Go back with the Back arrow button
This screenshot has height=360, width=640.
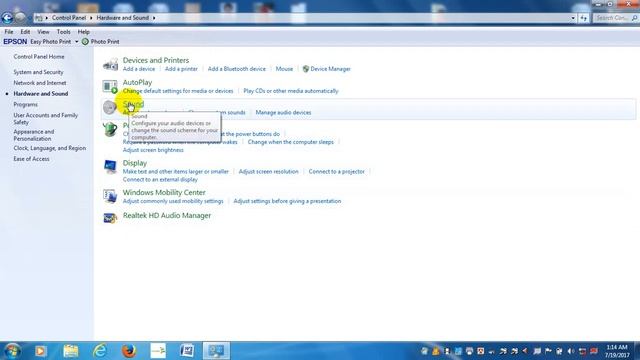(x=7, y=18)
